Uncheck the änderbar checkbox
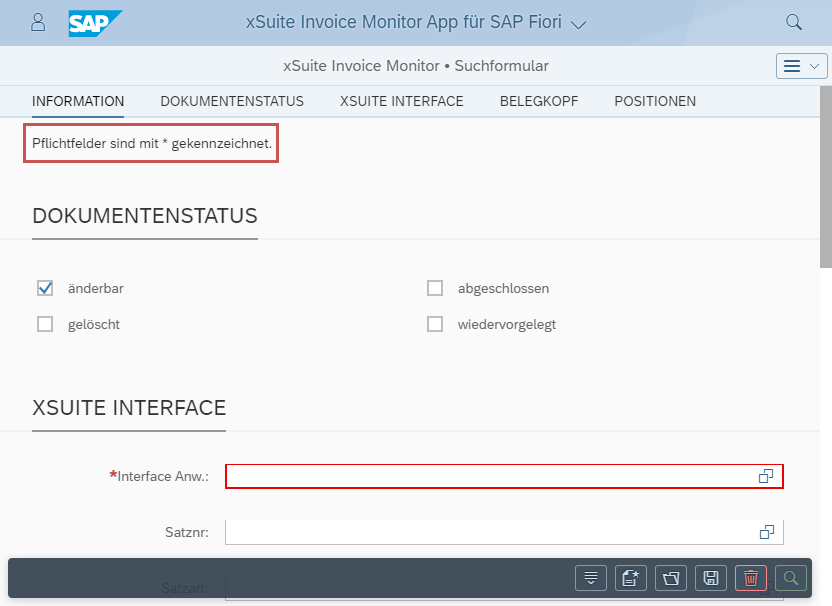Viewport: 832px width, 606px height. (x=44, y=287)
